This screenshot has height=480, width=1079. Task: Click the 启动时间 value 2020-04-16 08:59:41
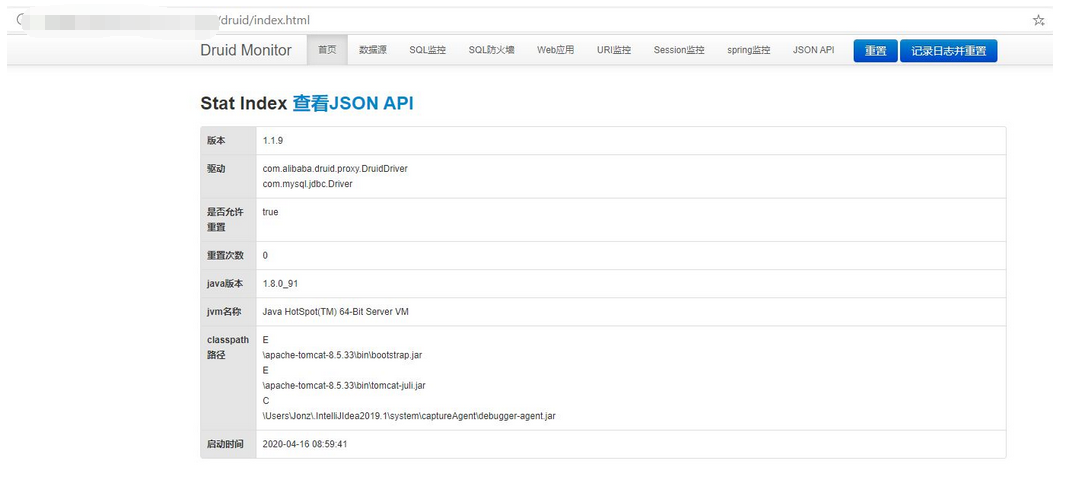point(304,444)
